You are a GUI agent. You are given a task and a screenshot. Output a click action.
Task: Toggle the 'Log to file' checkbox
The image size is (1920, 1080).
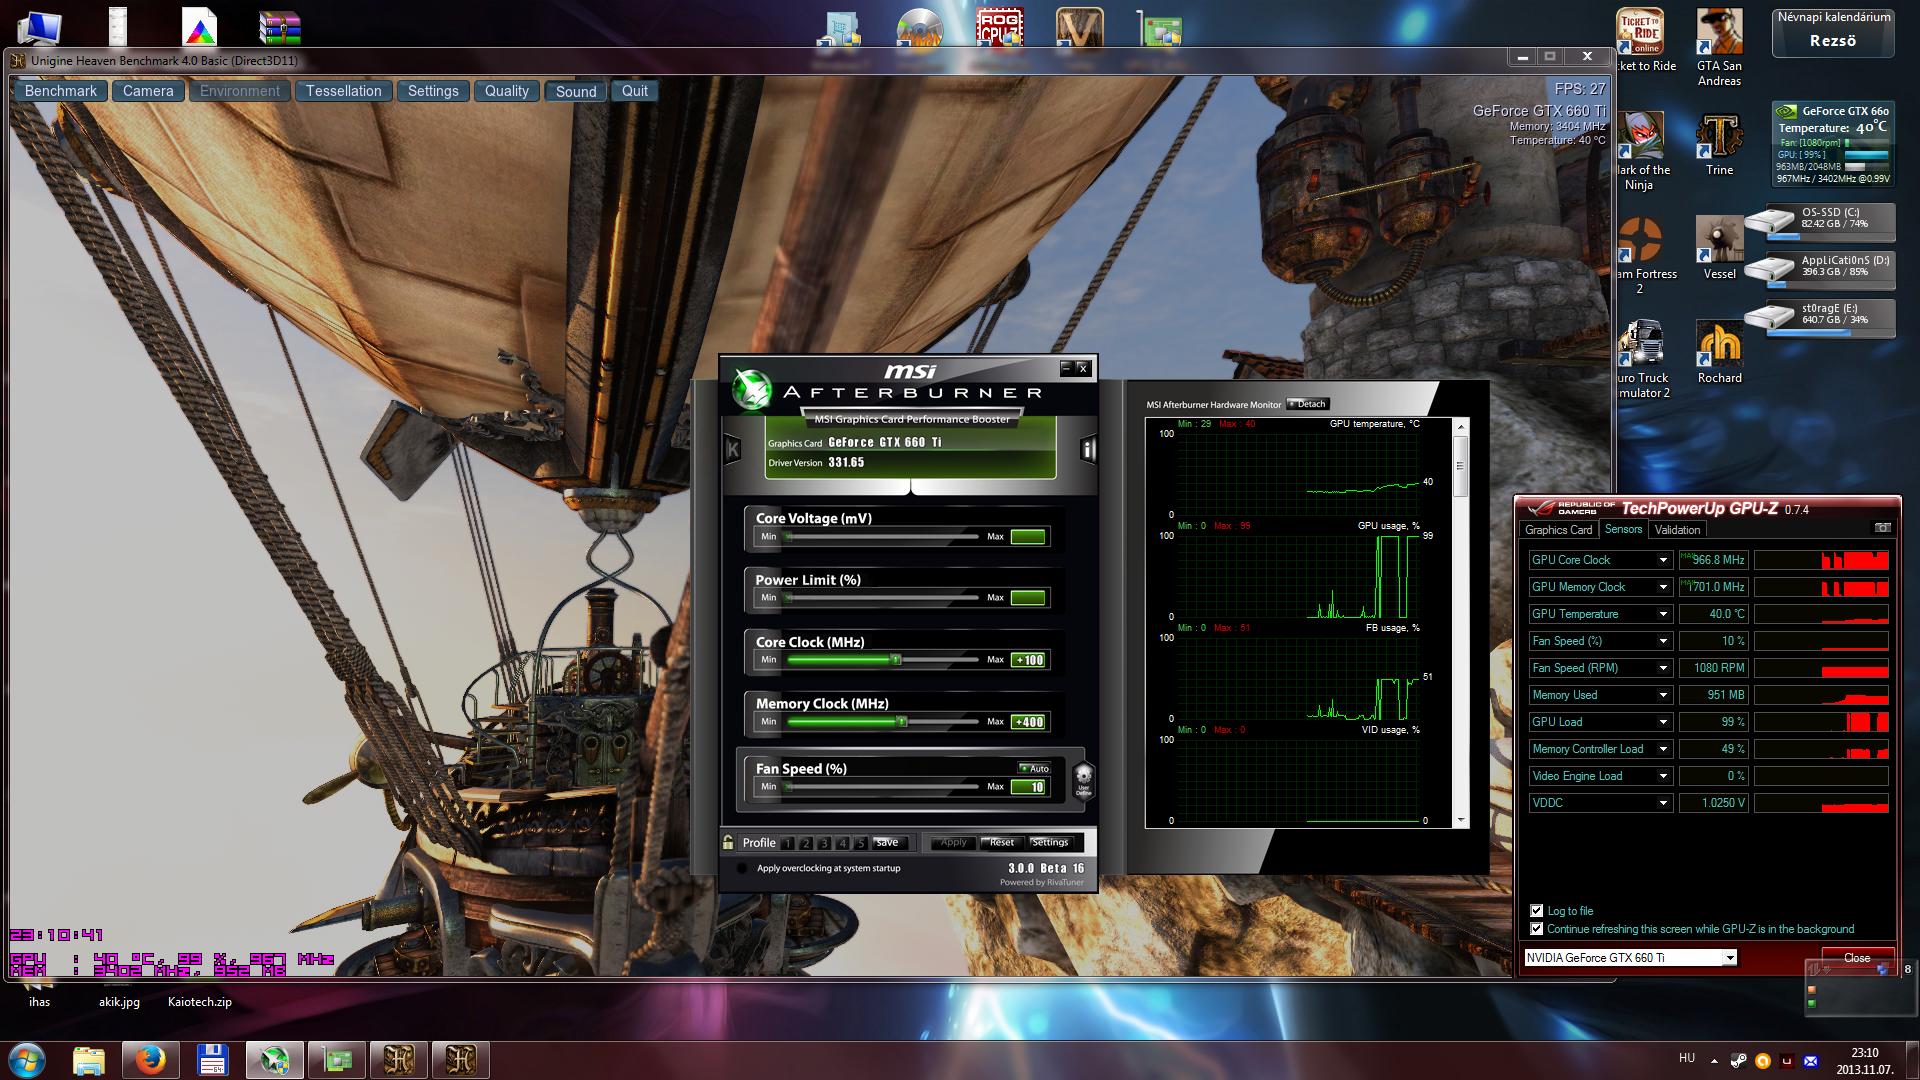point(1537,911)
